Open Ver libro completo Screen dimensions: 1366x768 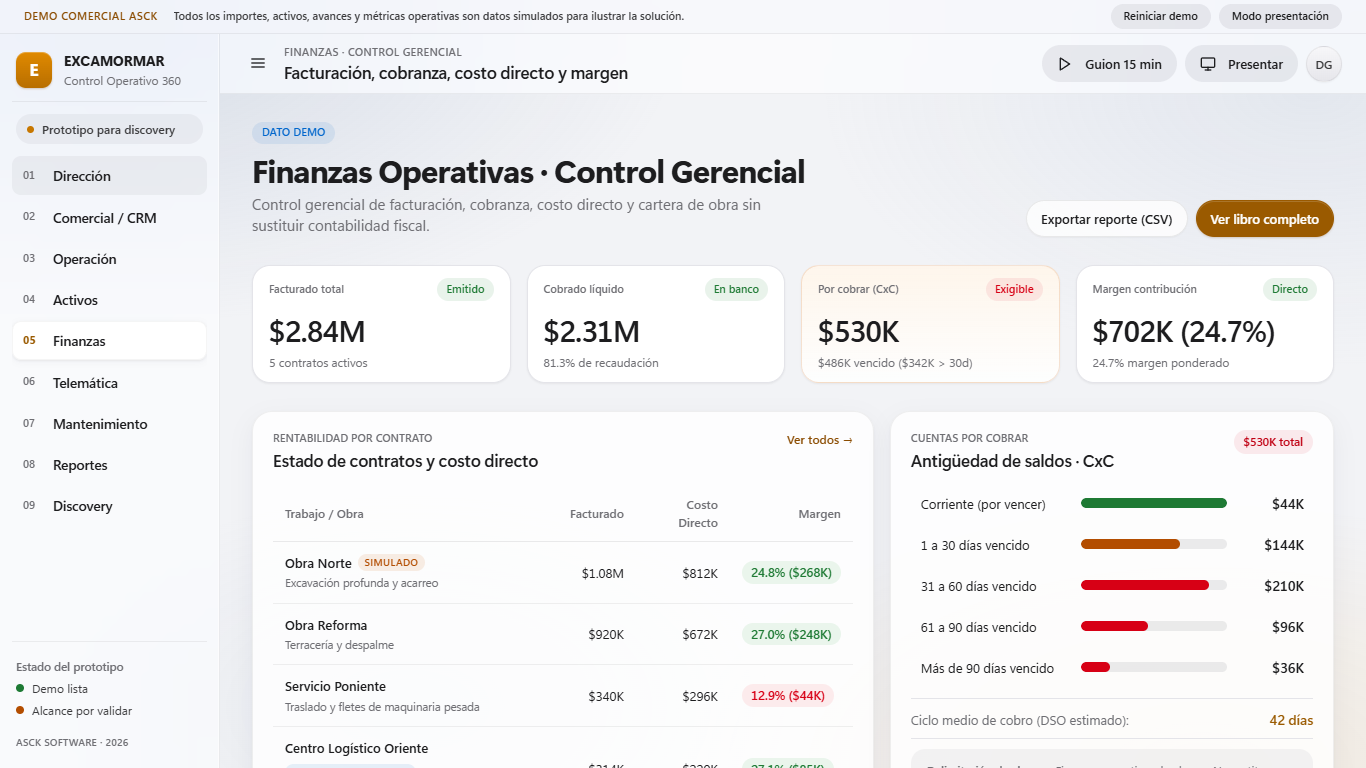click(1264, 219)
